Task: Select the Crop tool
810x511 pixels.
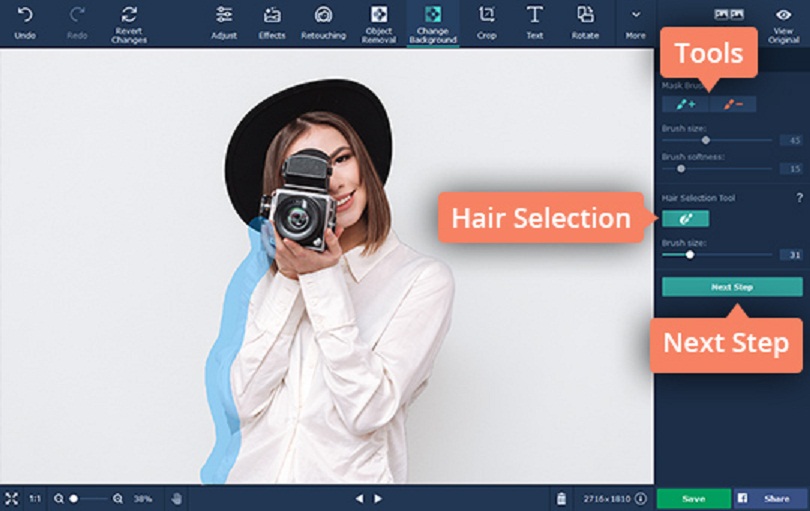Action: point(486,15)
